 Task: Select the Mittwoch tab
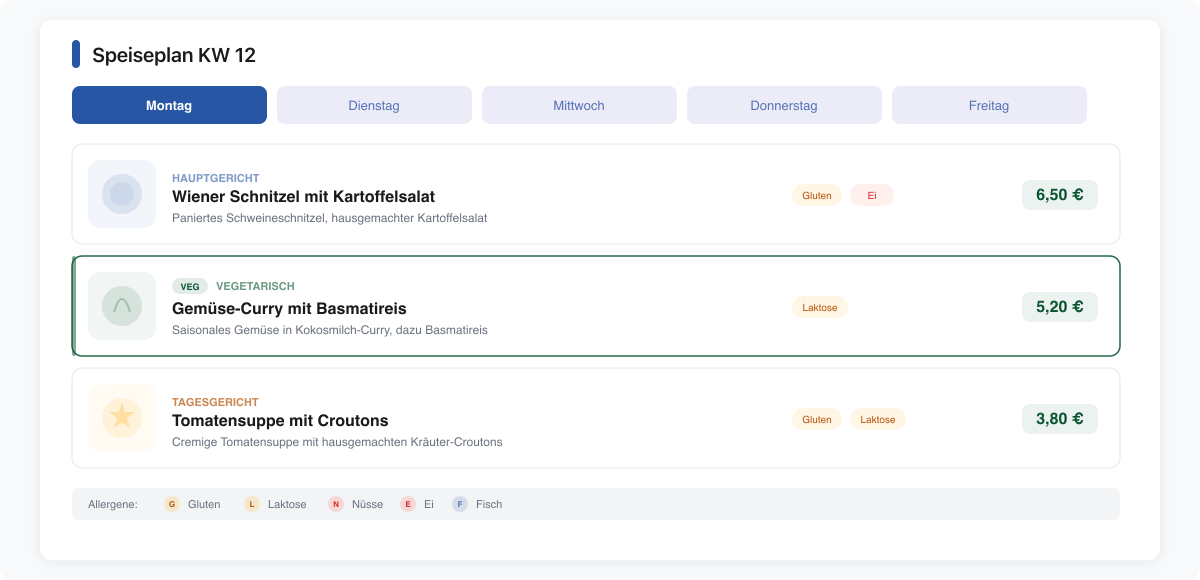click(x=579, y=104)
